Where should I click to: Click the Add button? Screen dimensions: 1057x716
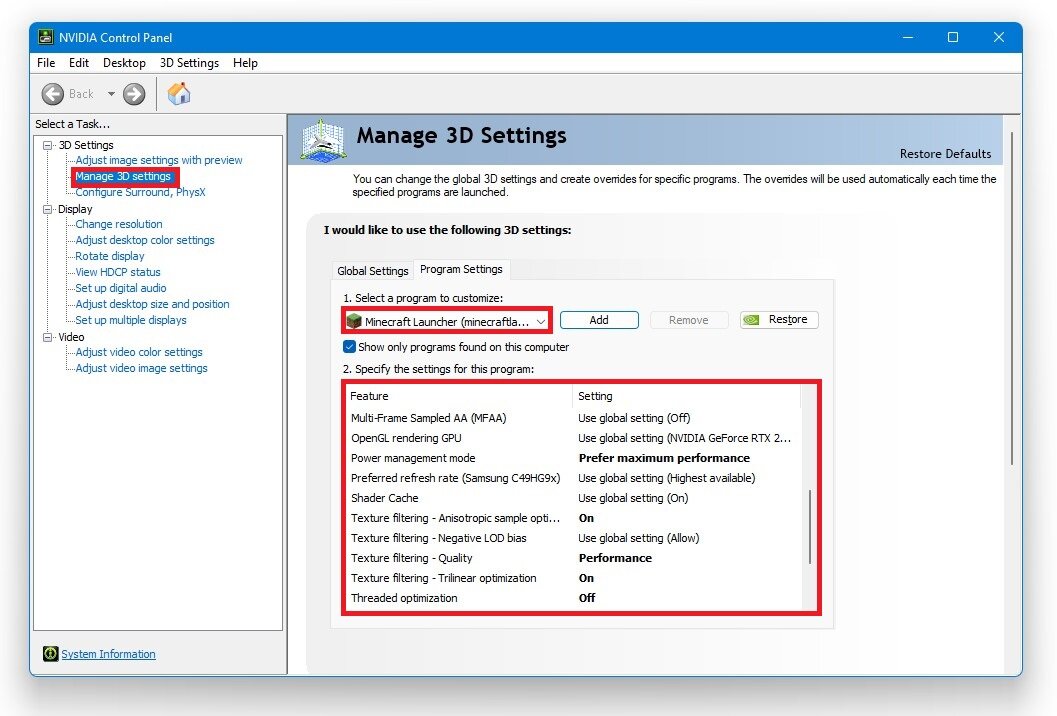tap(599, 319)
